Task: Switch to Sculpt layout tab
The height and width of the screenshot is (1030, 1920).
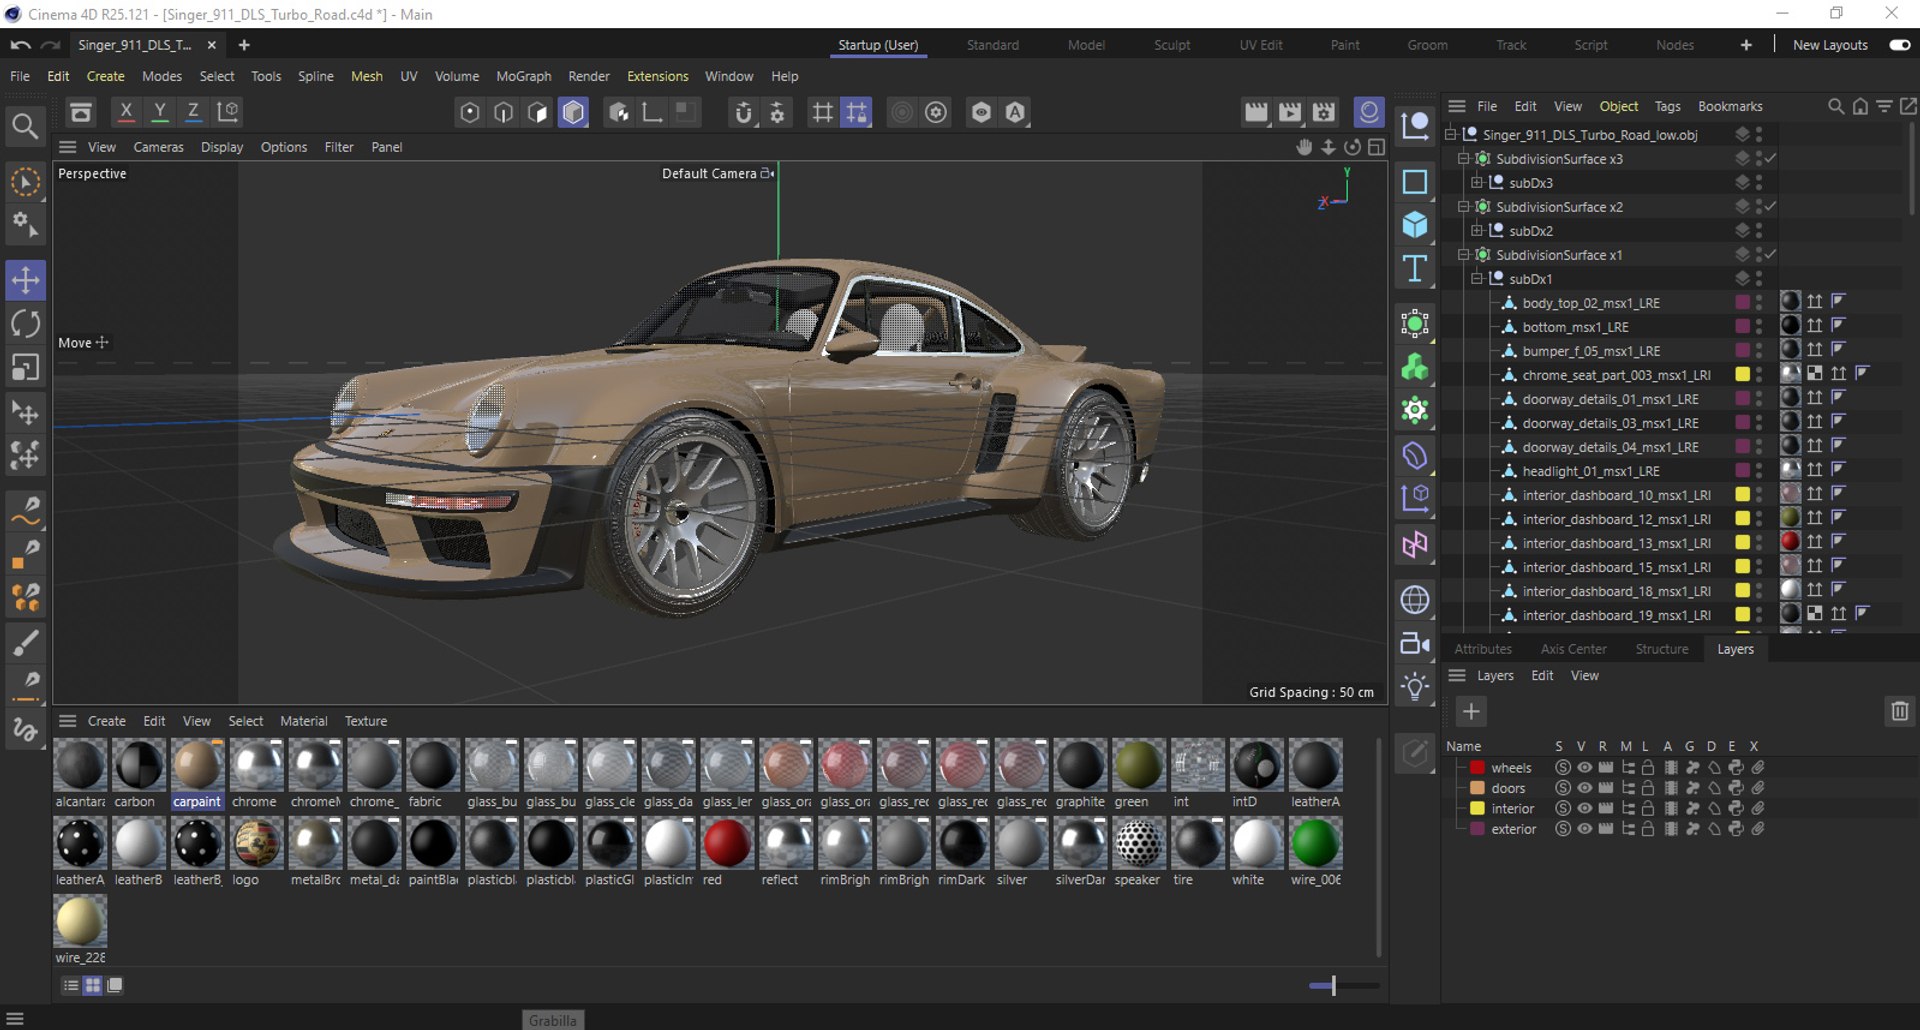Action: coord(1172,45)
